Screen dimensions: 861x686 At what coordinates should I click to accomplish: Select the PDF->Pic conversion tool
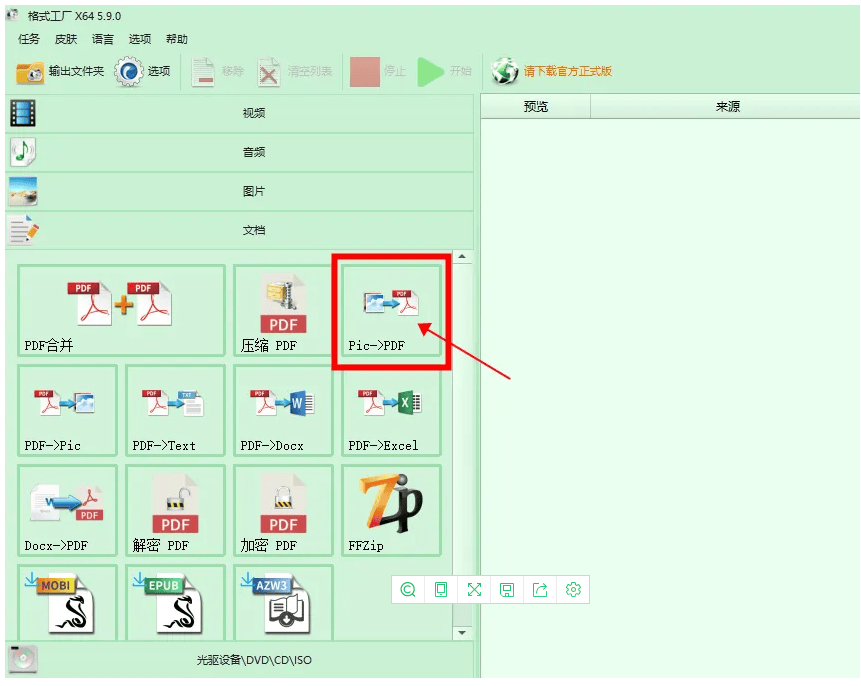[68, 411]
